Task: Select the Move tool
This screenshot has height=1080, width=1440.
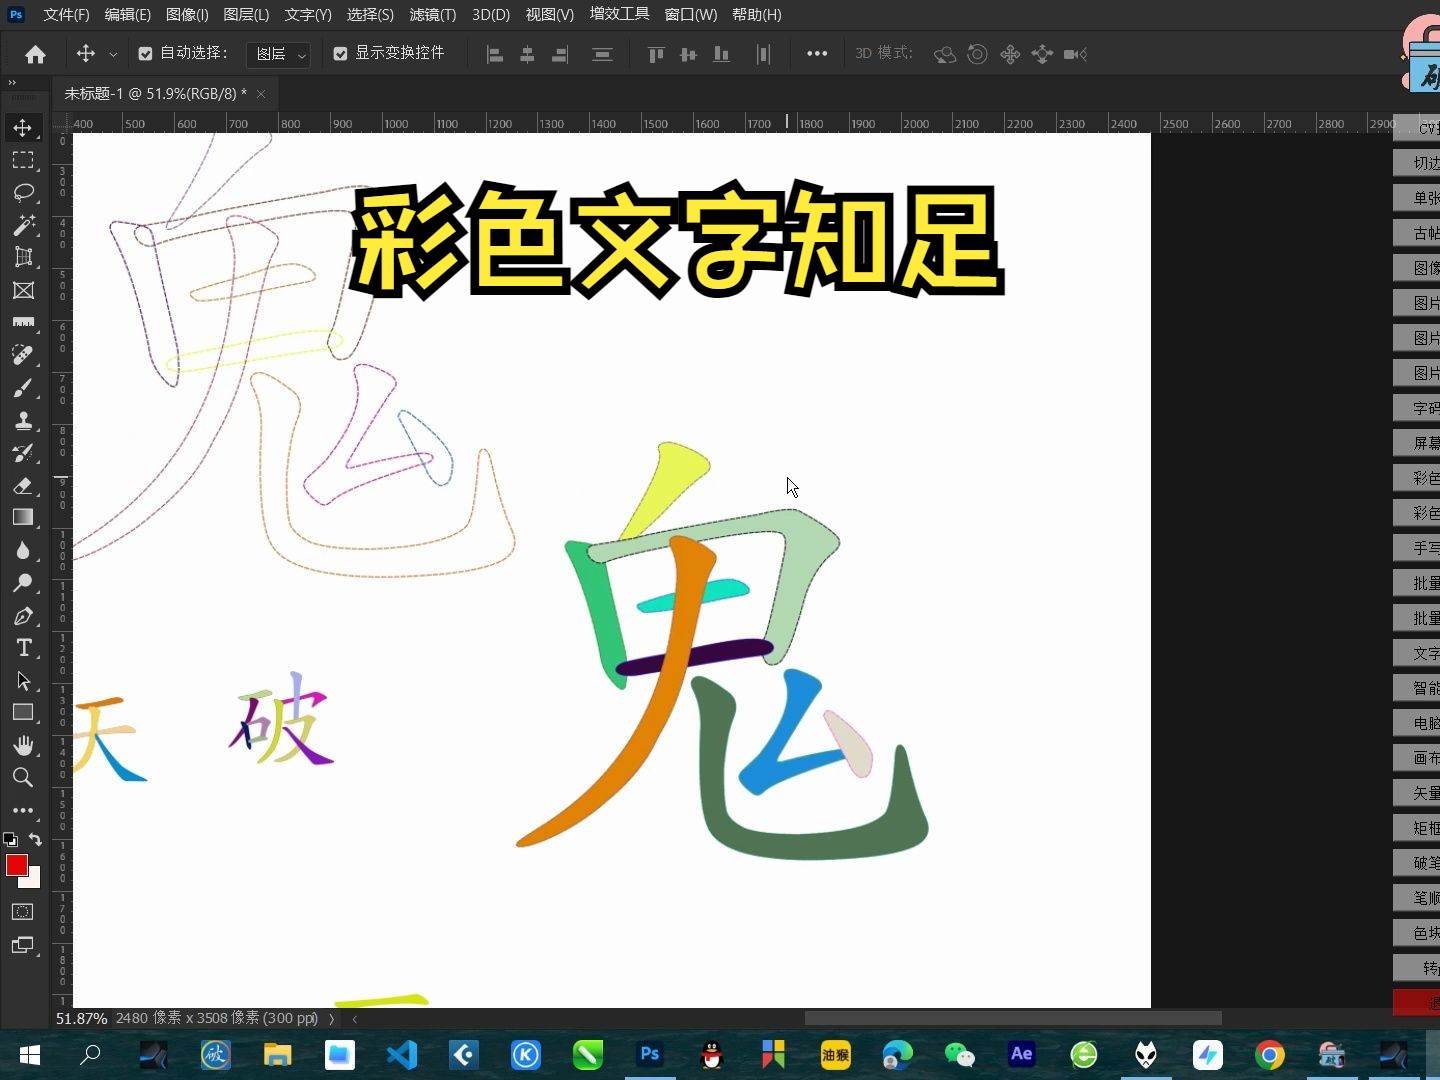Action: tap(23, 128)
